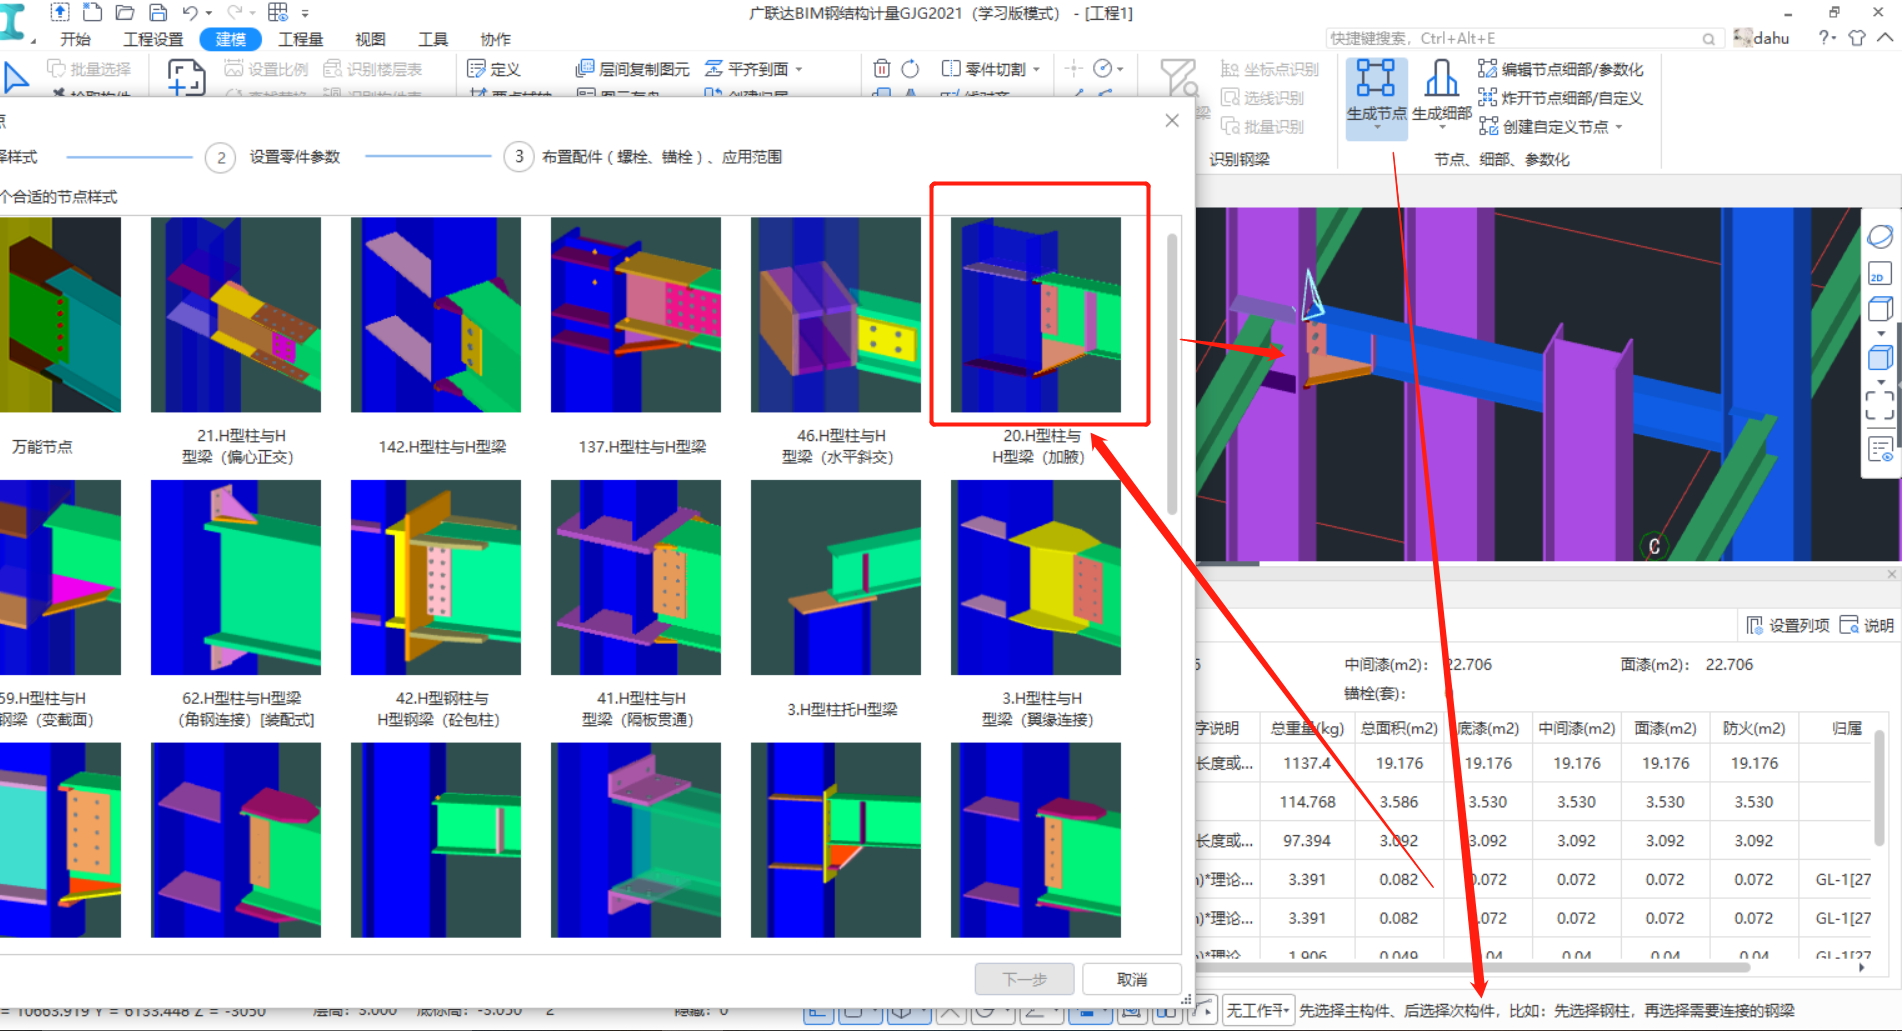Image resolution: width=1902 pixels, height=1031 pixels.
Task: Open the Undo history dropdown arrow
Action: (x=209, y=14)
